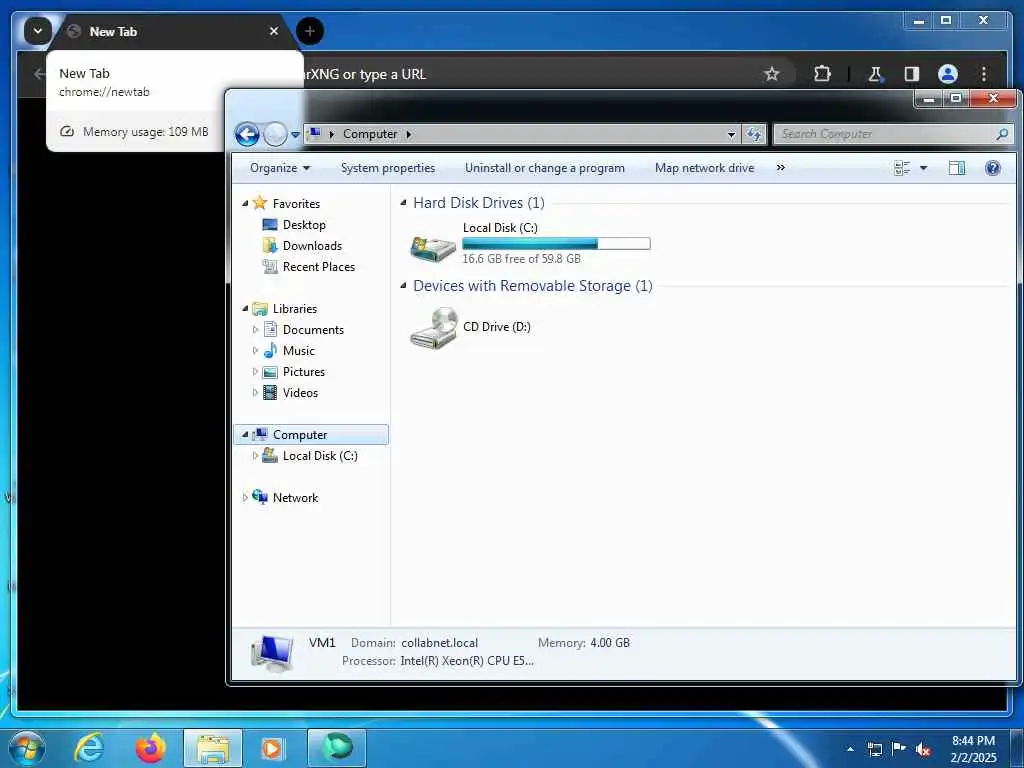1024x768 pixels.
Task: Click Computer in the address breadcrumb
Action: 370,134
